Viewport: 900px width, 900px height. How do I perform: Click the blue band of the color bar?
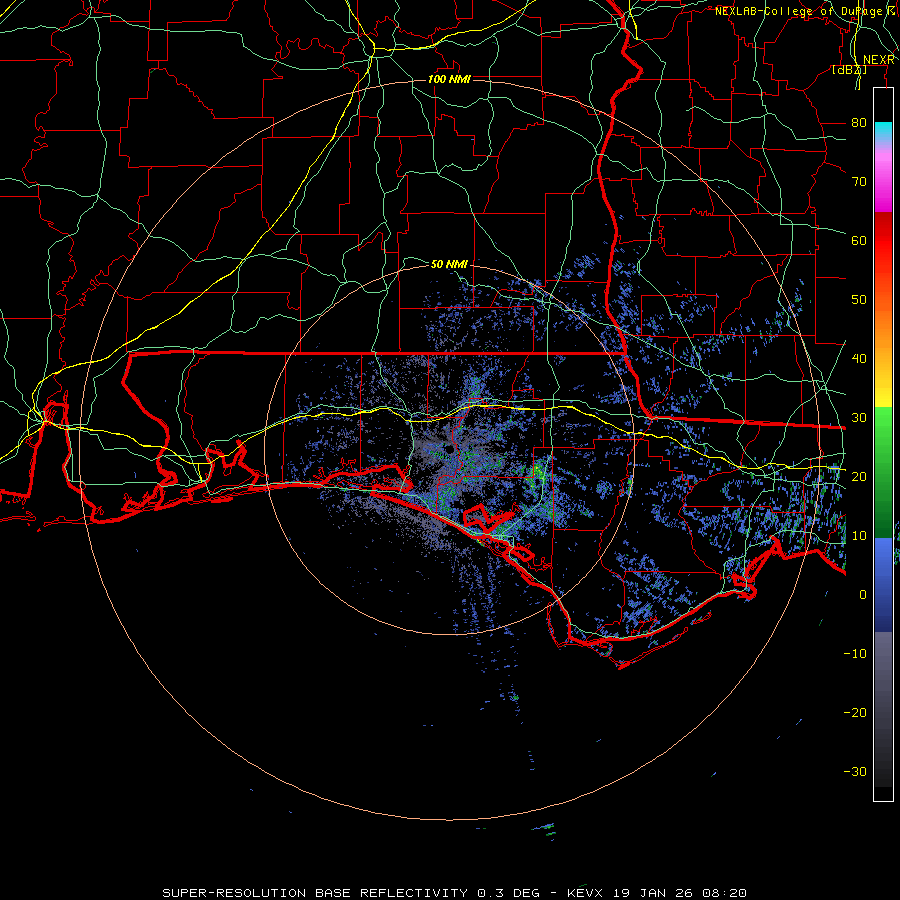coord(883,584)
